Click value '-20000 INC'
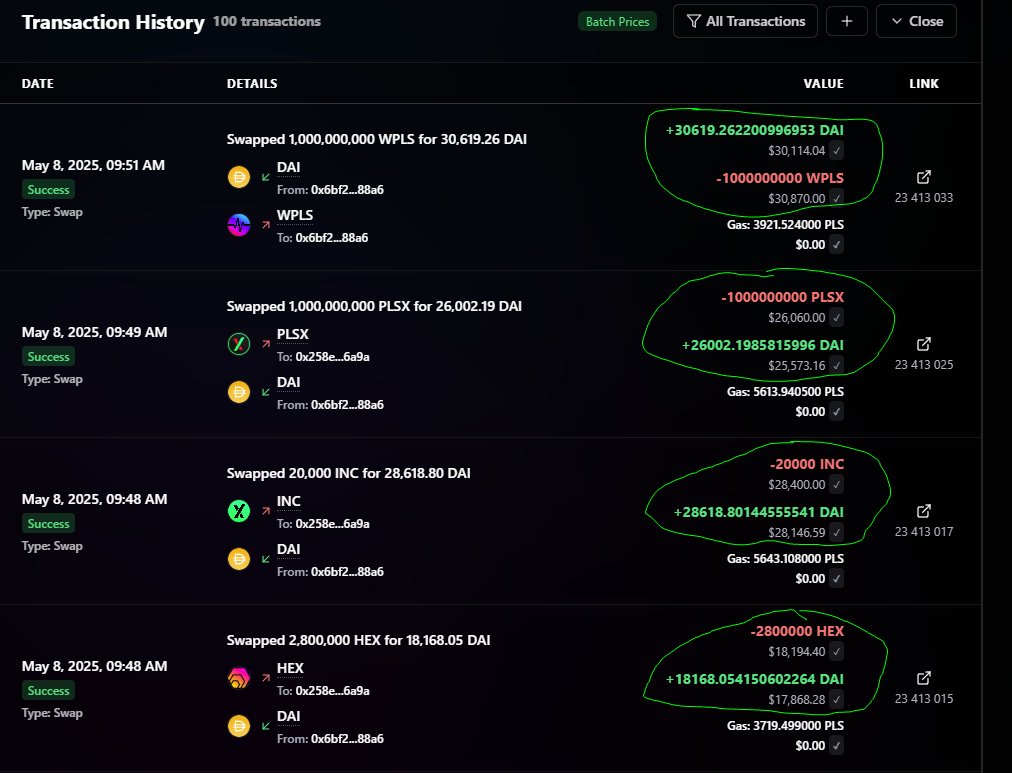 coord(807,465)
